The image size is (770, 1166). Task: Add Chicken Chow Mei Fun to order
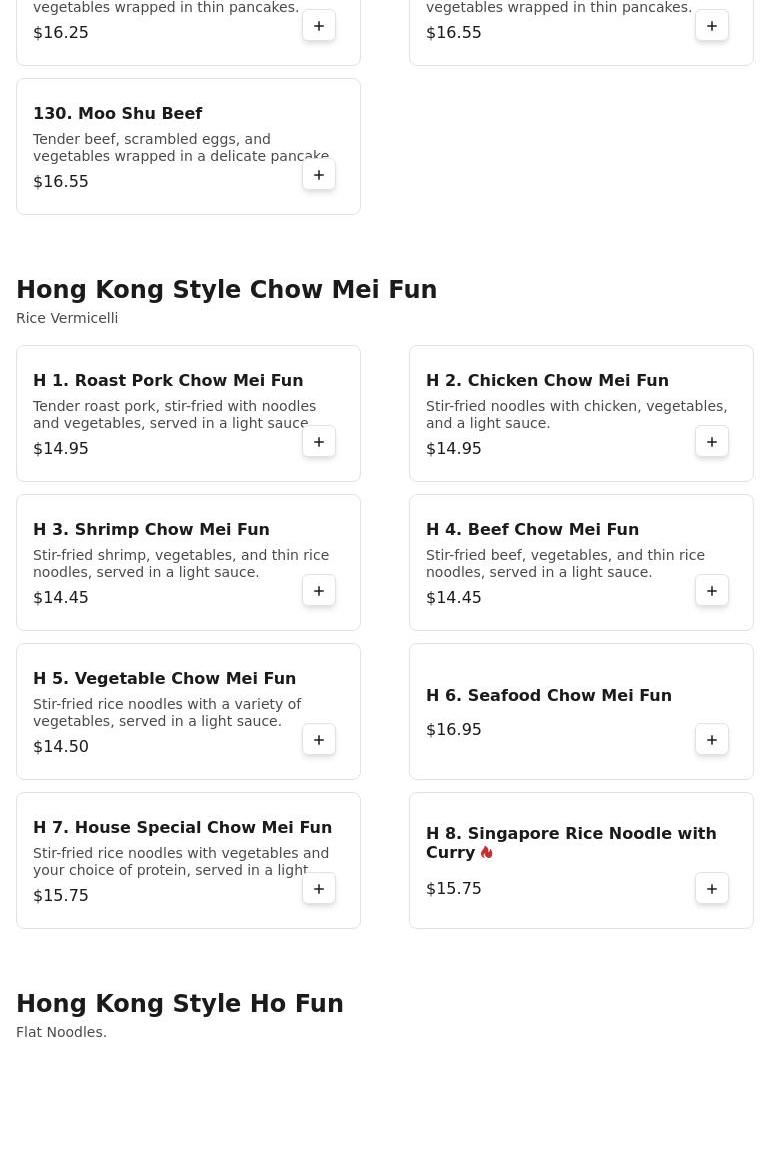tap(712, 442)
